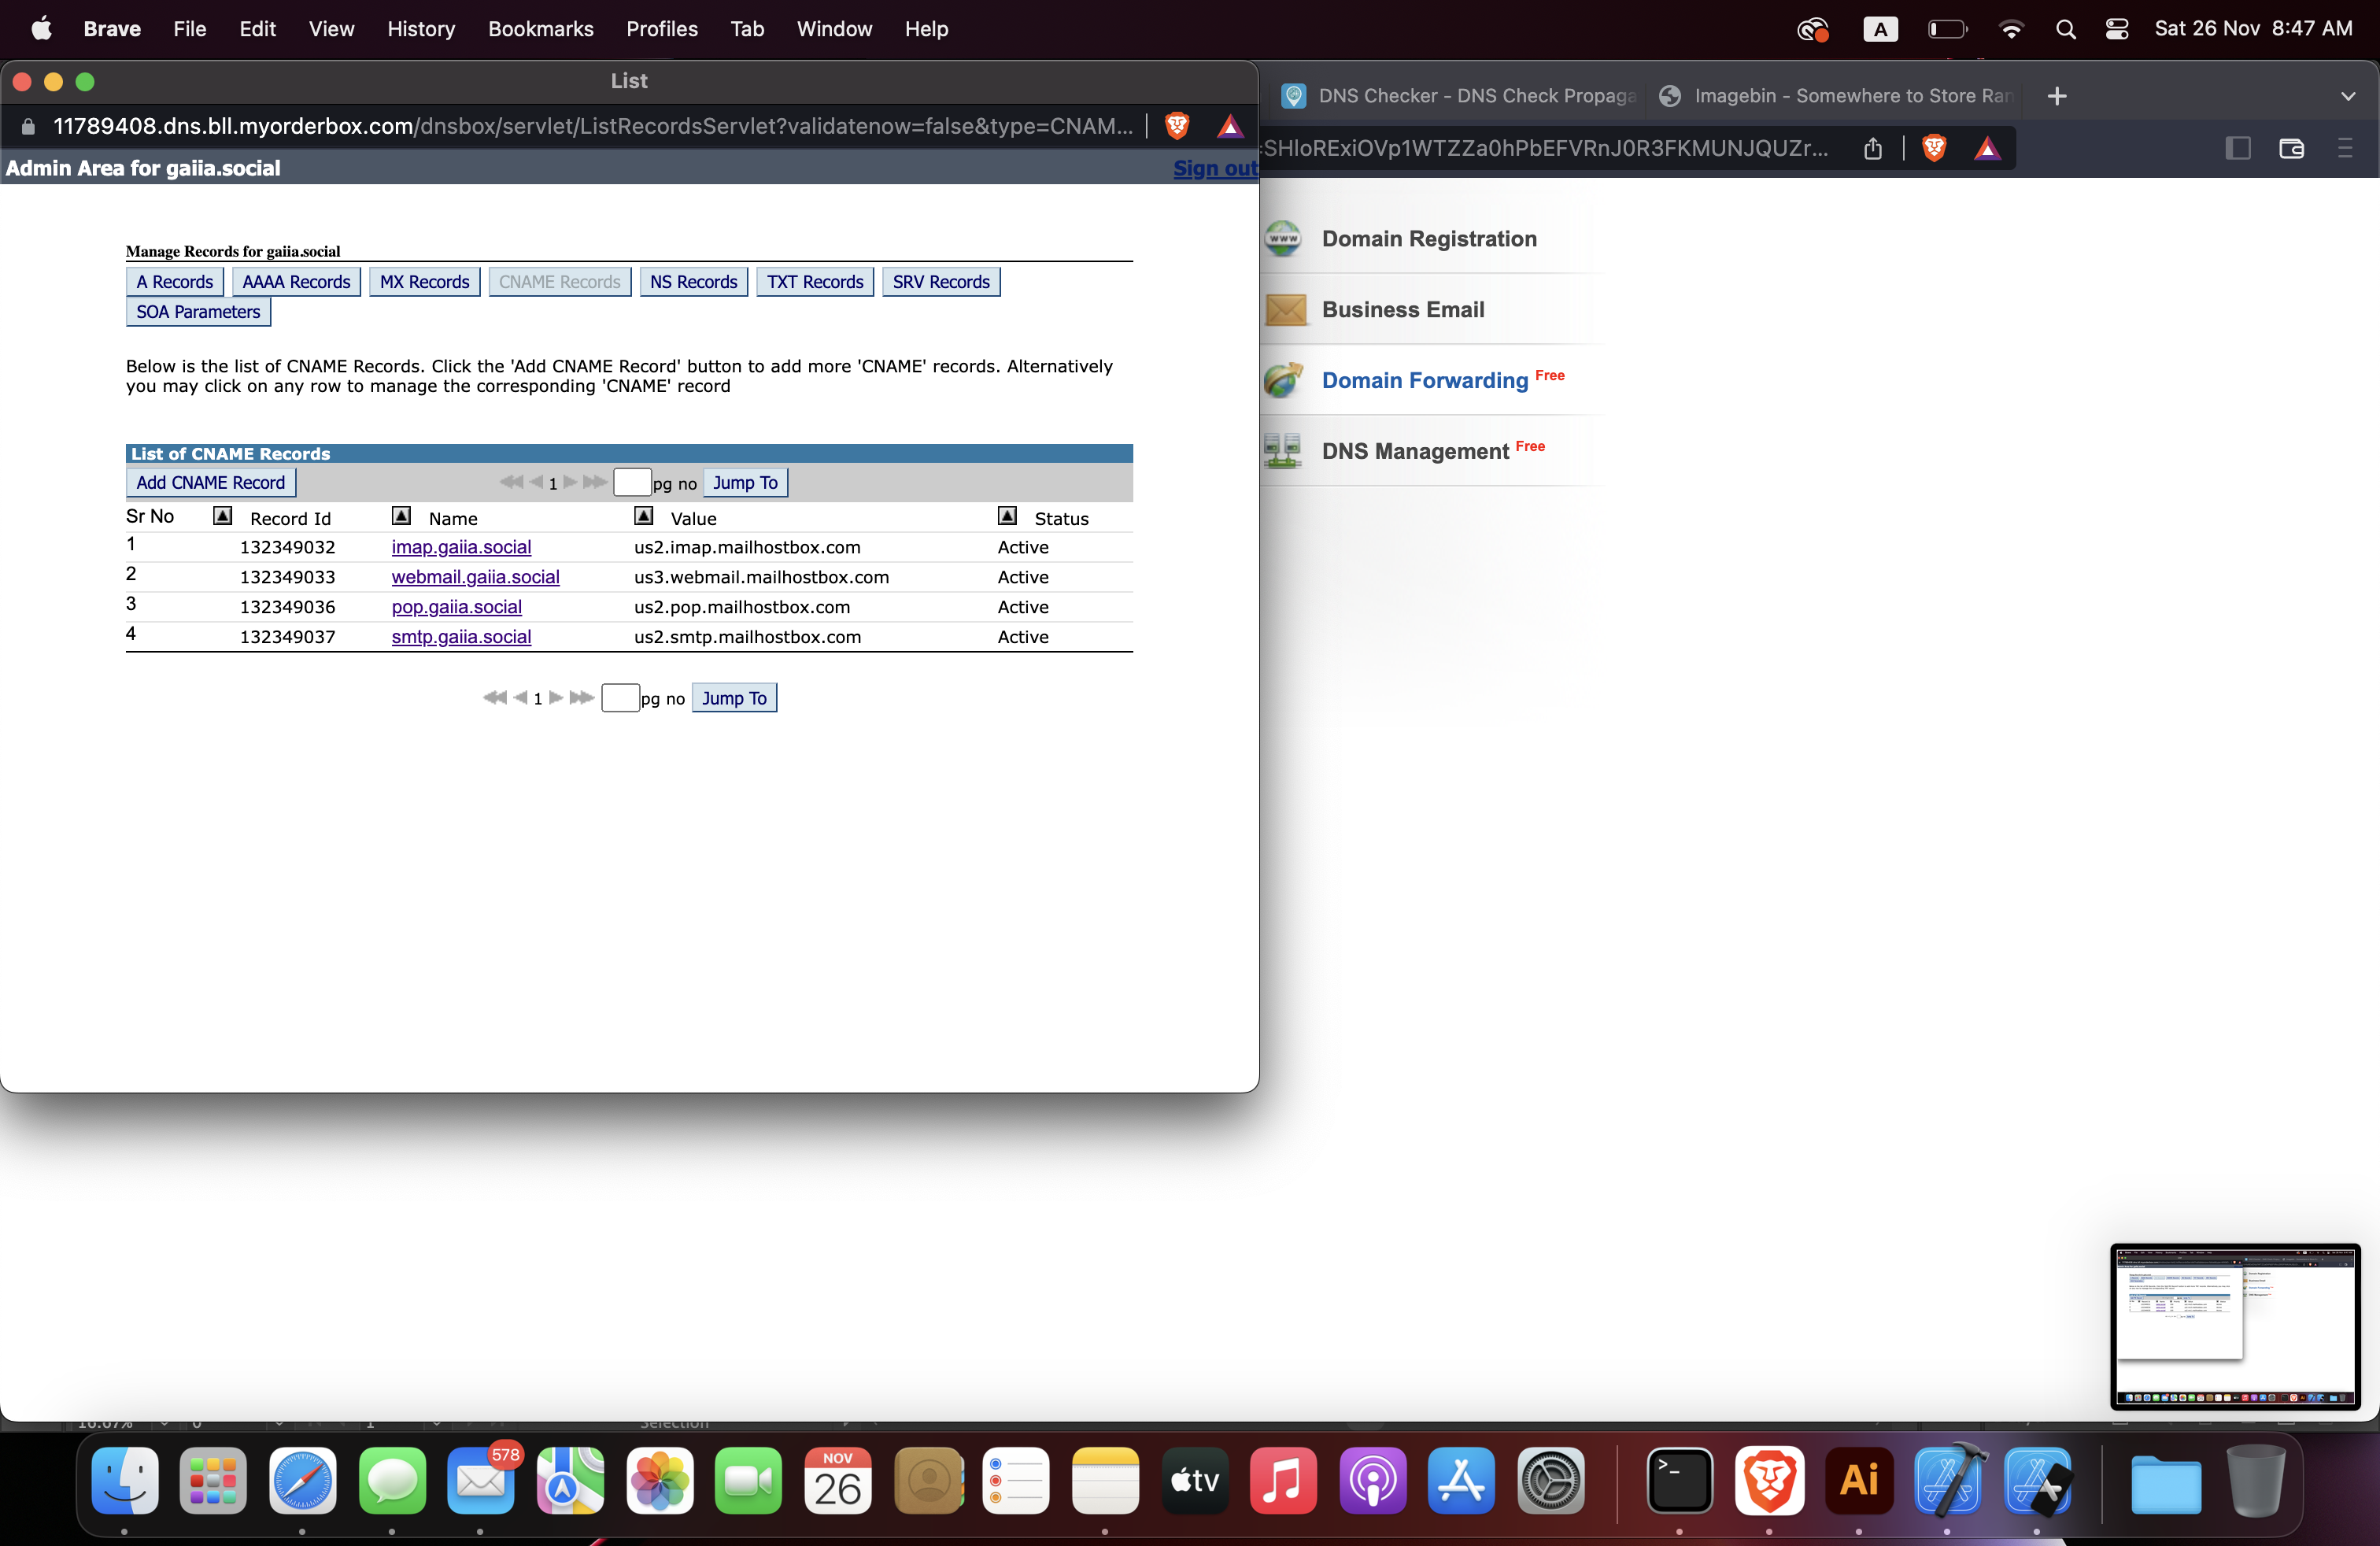Click the Brave Shields lion icon in List window
The height and width of the screenshot is (1546, 2380).
coord(1177,126)
